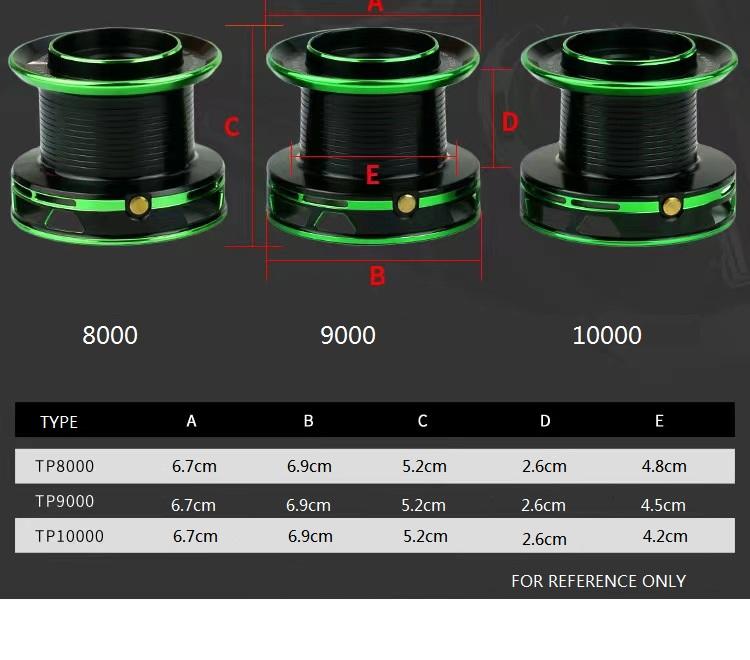The image size is (750, 660).
Task: Click TP10000's A value 6.7cm
Action: 195,536
